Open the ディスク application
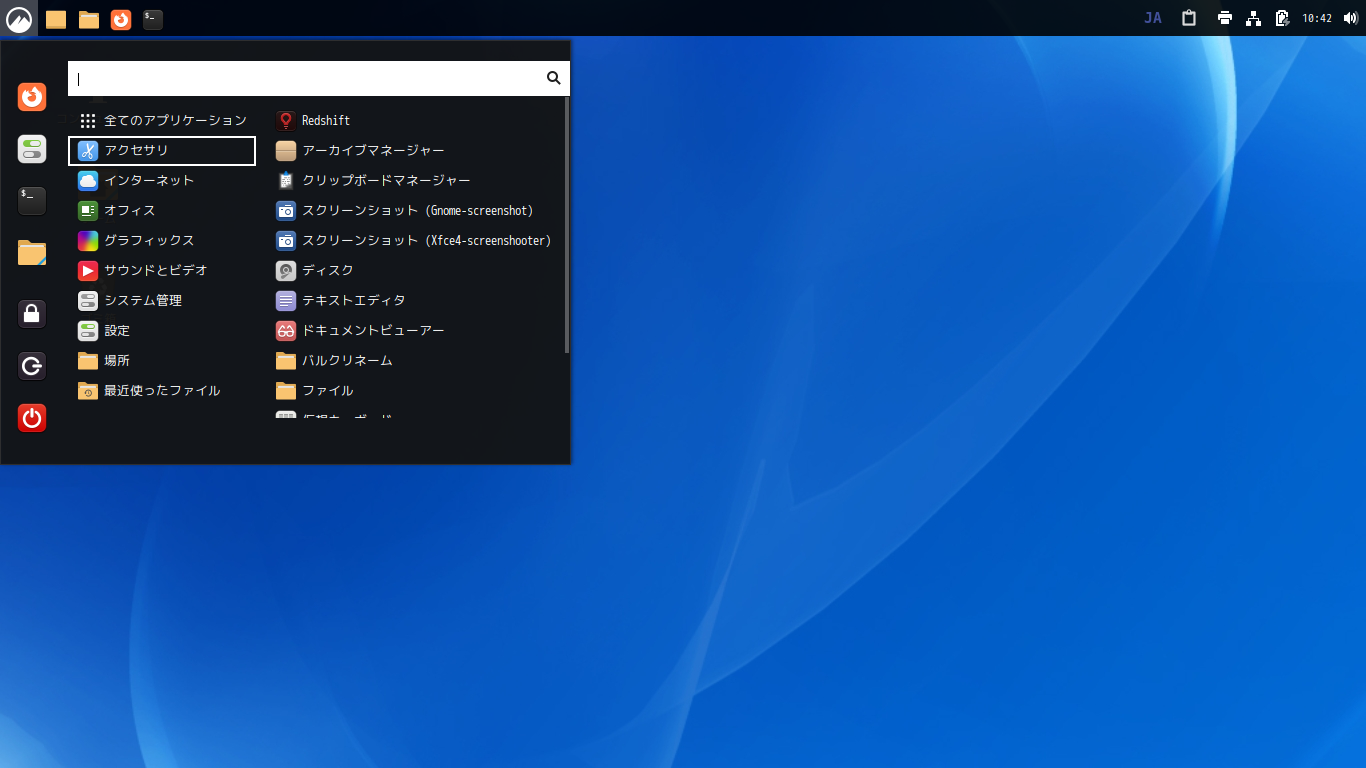This screenshot has width=1366, height=768. (414, 271)
